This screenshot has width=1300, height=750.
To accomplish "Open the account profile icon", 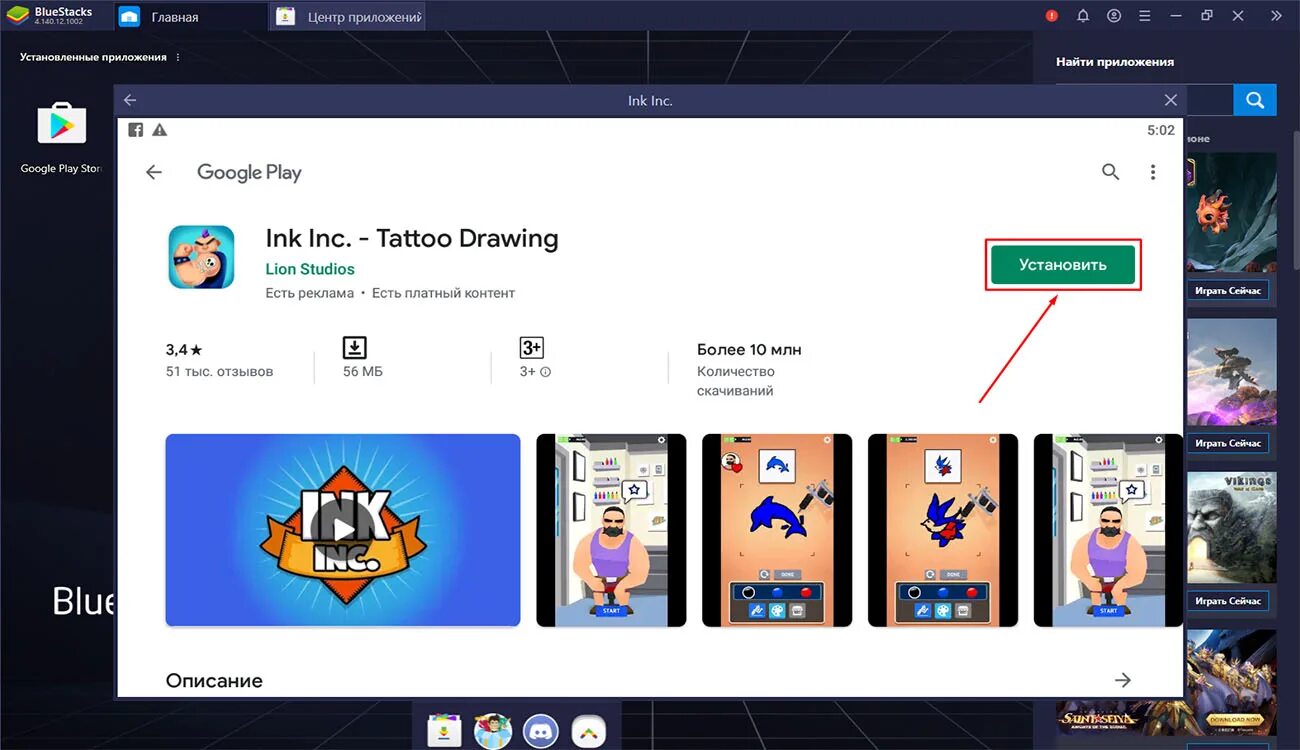I will [x=1114, y=16].
